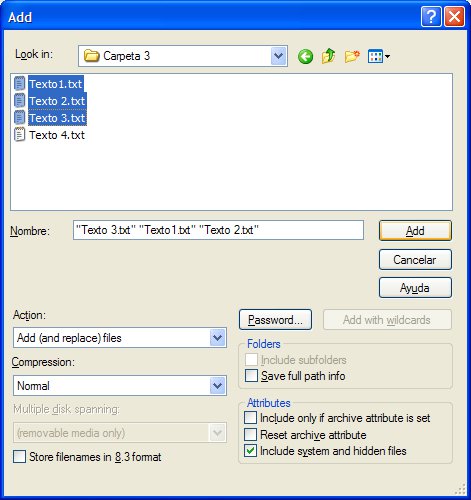Click the help question mark in title bar
Image resolution: width=471 pixels, height=500 pixels.
tap(431, 17)
